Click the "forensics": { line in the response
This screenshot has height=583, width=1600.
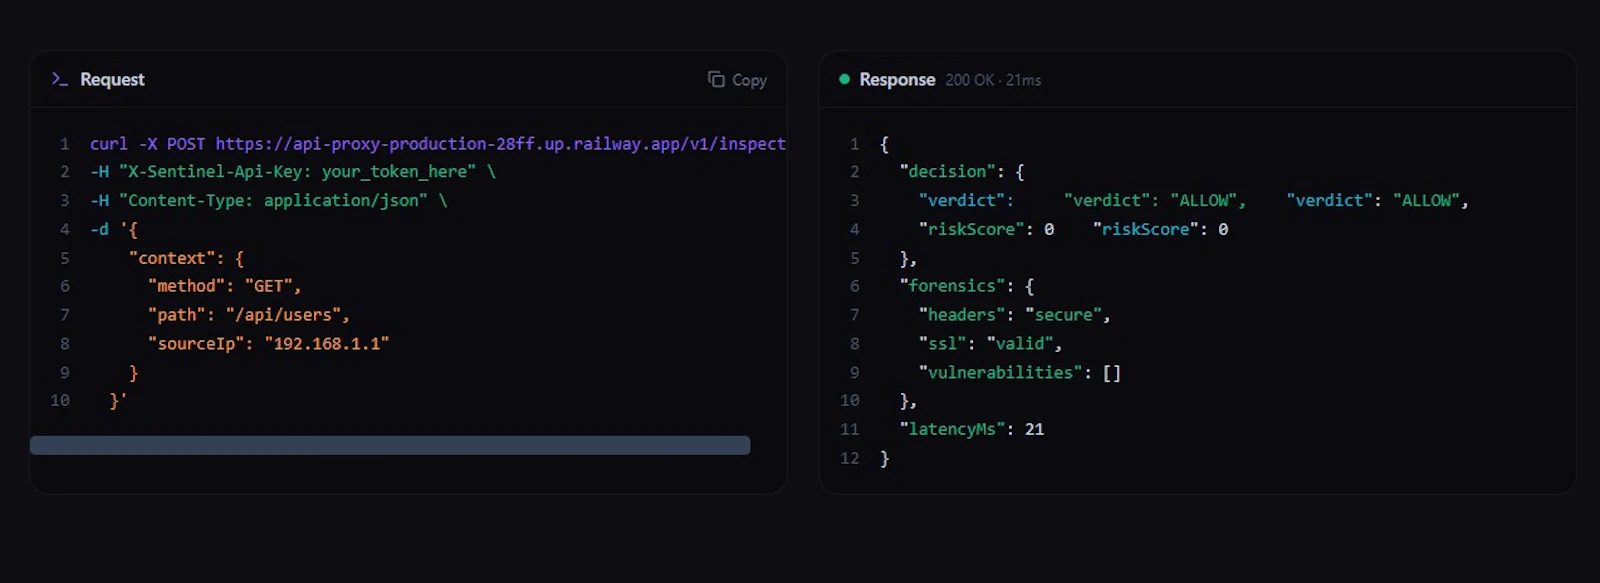pyautogui.click(x=967, y=286)
